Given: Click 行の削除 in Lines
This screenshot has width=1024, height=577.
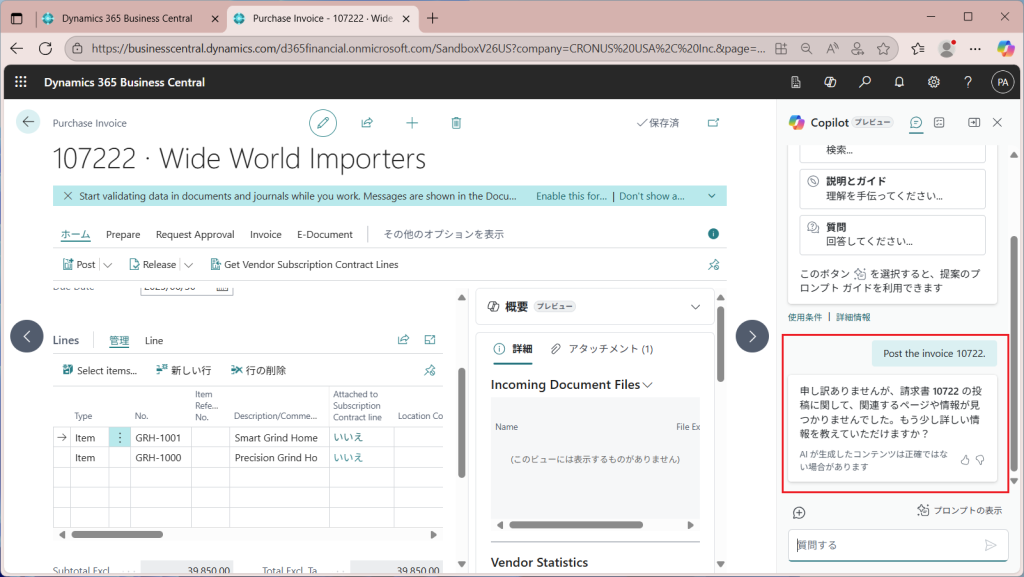Looking at the screenshot, I should coord(259,370).
